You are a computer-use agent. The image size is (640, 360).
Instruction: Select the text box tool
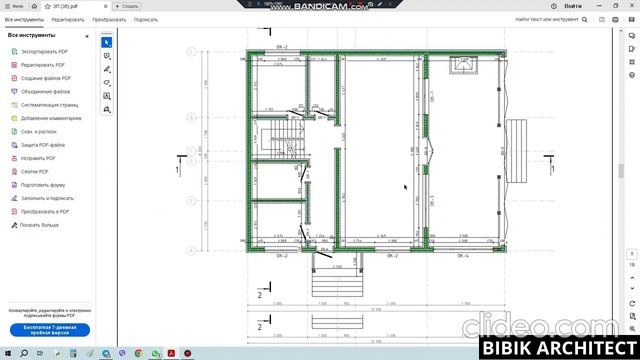pos(107,96)
